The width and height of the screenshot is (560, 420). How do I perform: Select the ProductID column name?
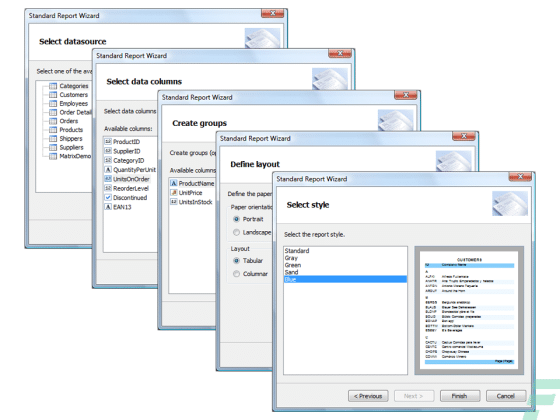coord(126,142)
